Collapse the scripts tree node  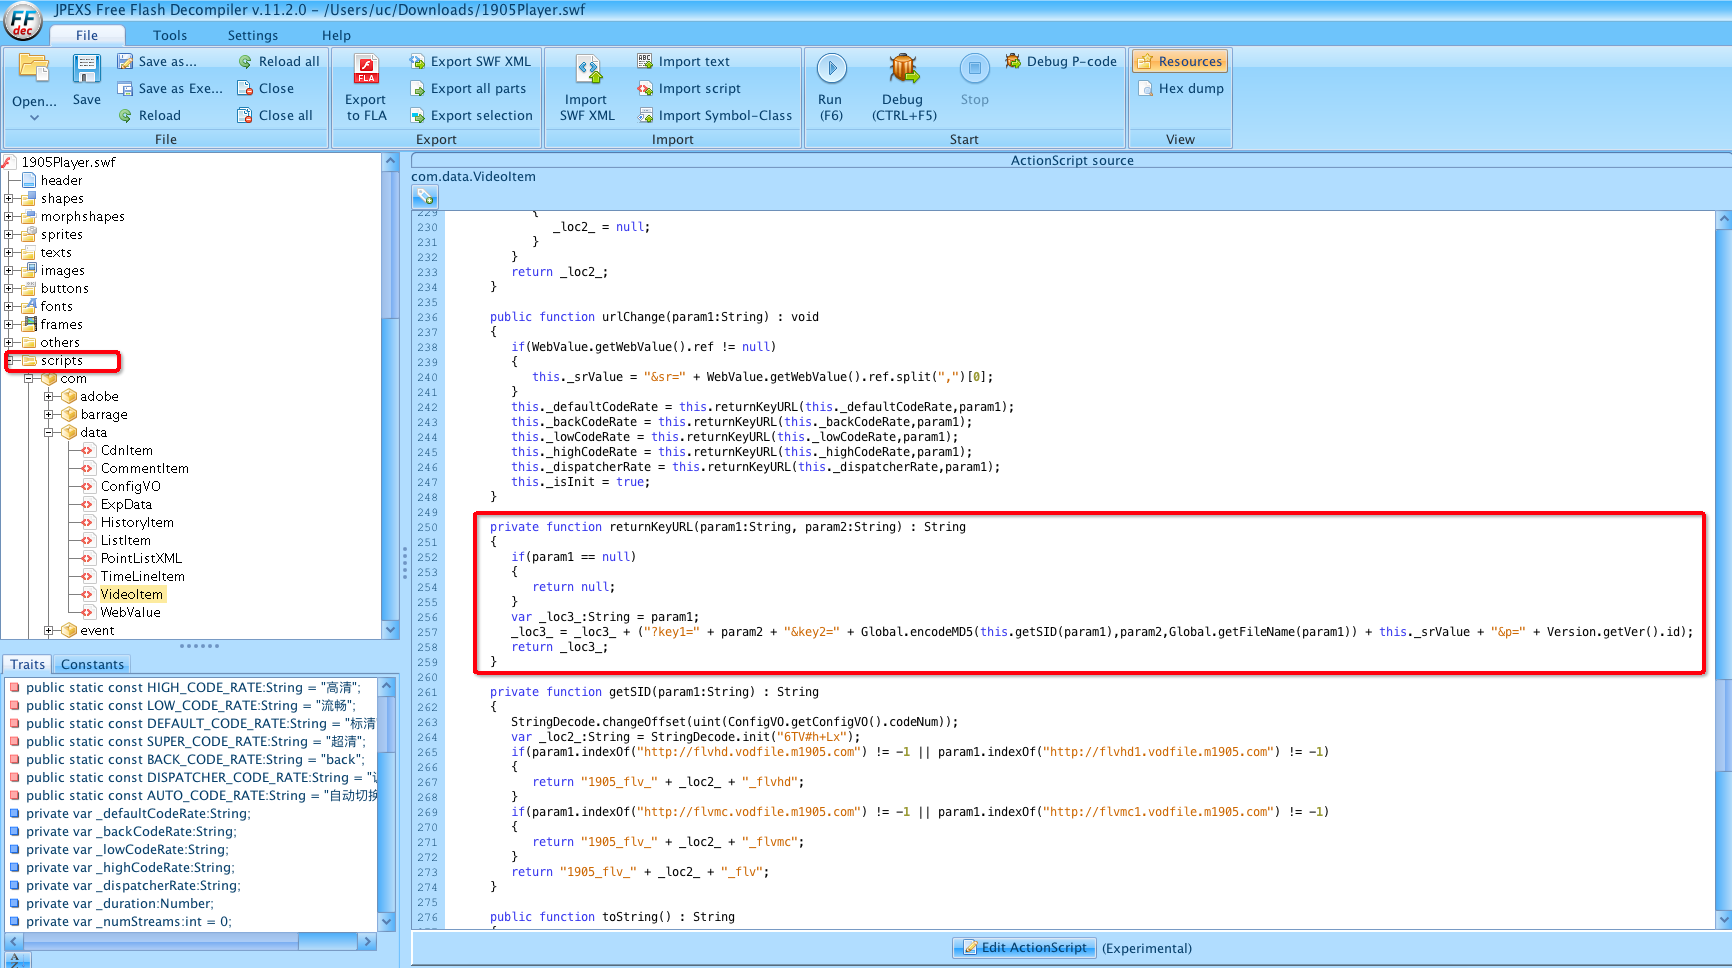tap(11, 360)
